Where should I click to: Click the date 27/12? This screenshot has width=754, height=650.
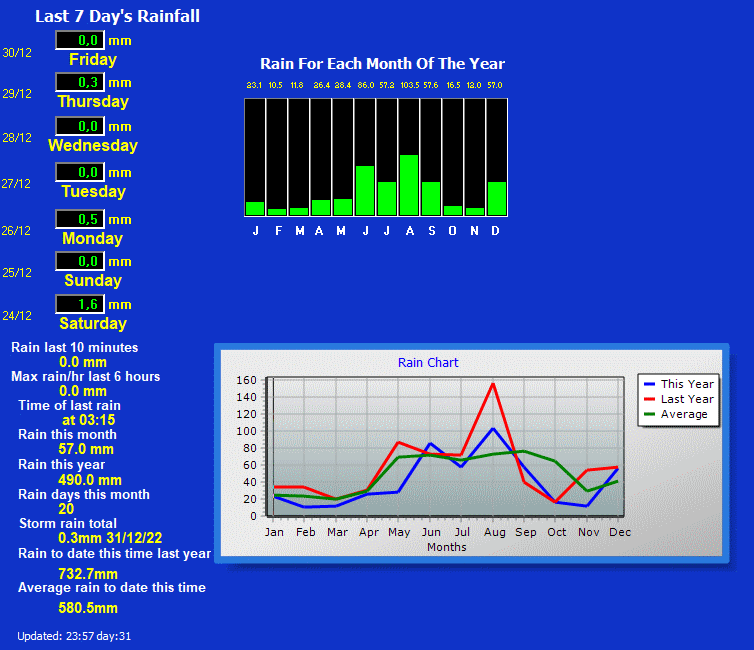[x=16, y=184]
